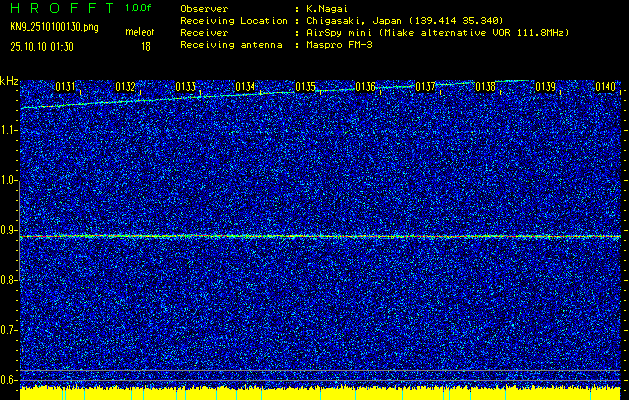Click the 1.00f version label
This screenshot has width=629, height=400.
pos(138,8)
